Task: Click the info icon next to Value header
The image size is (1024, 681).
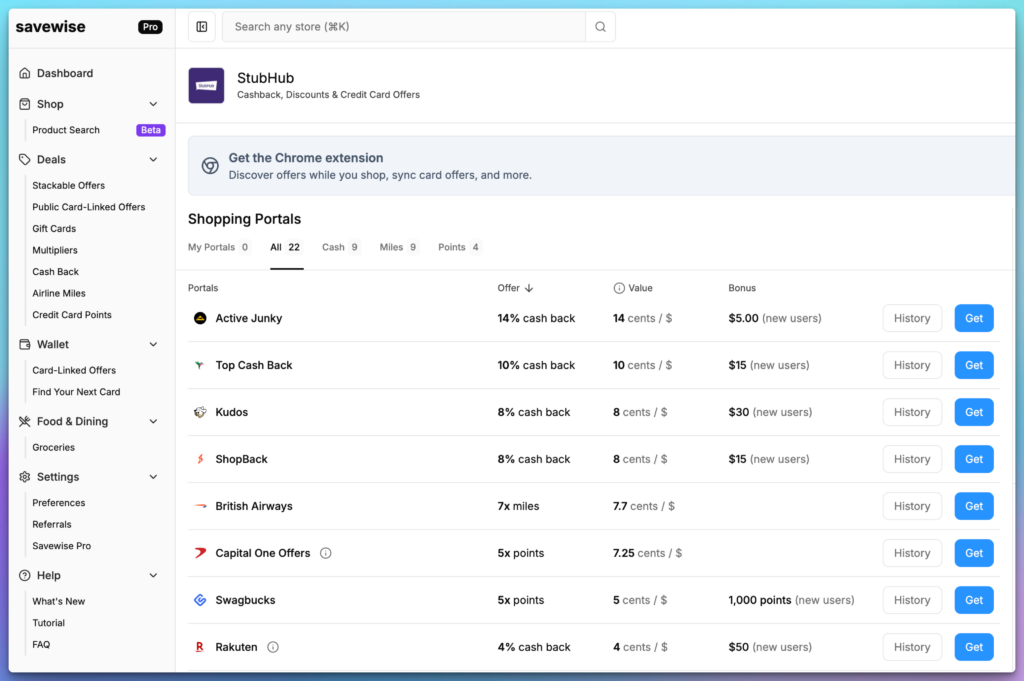Action: pos(619,288)
